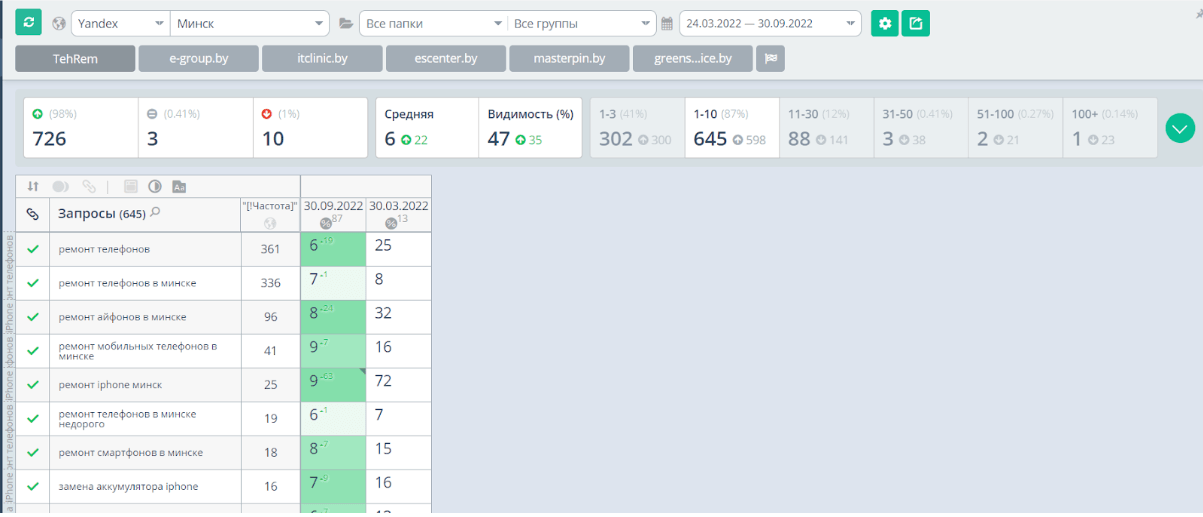This screenshot has height=517, width=1203.
Task: Click the globe icon next to Yandex
Action: click(x=59, y=23)
